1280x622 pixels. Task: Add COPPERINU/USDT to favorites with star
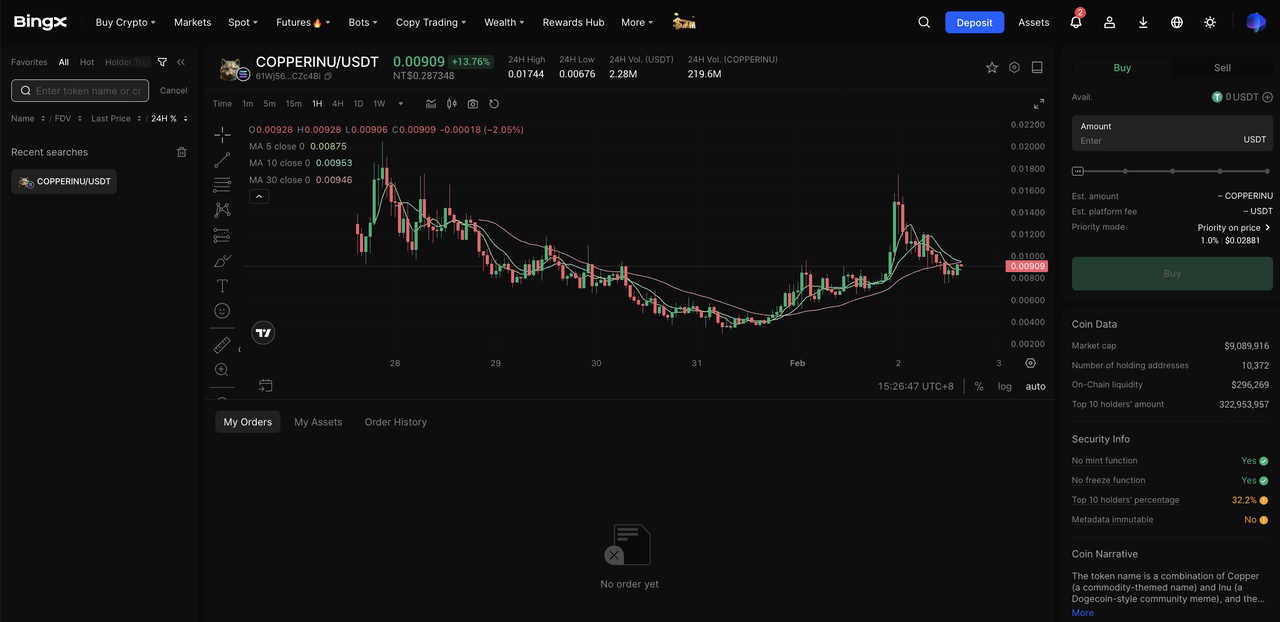992,68
